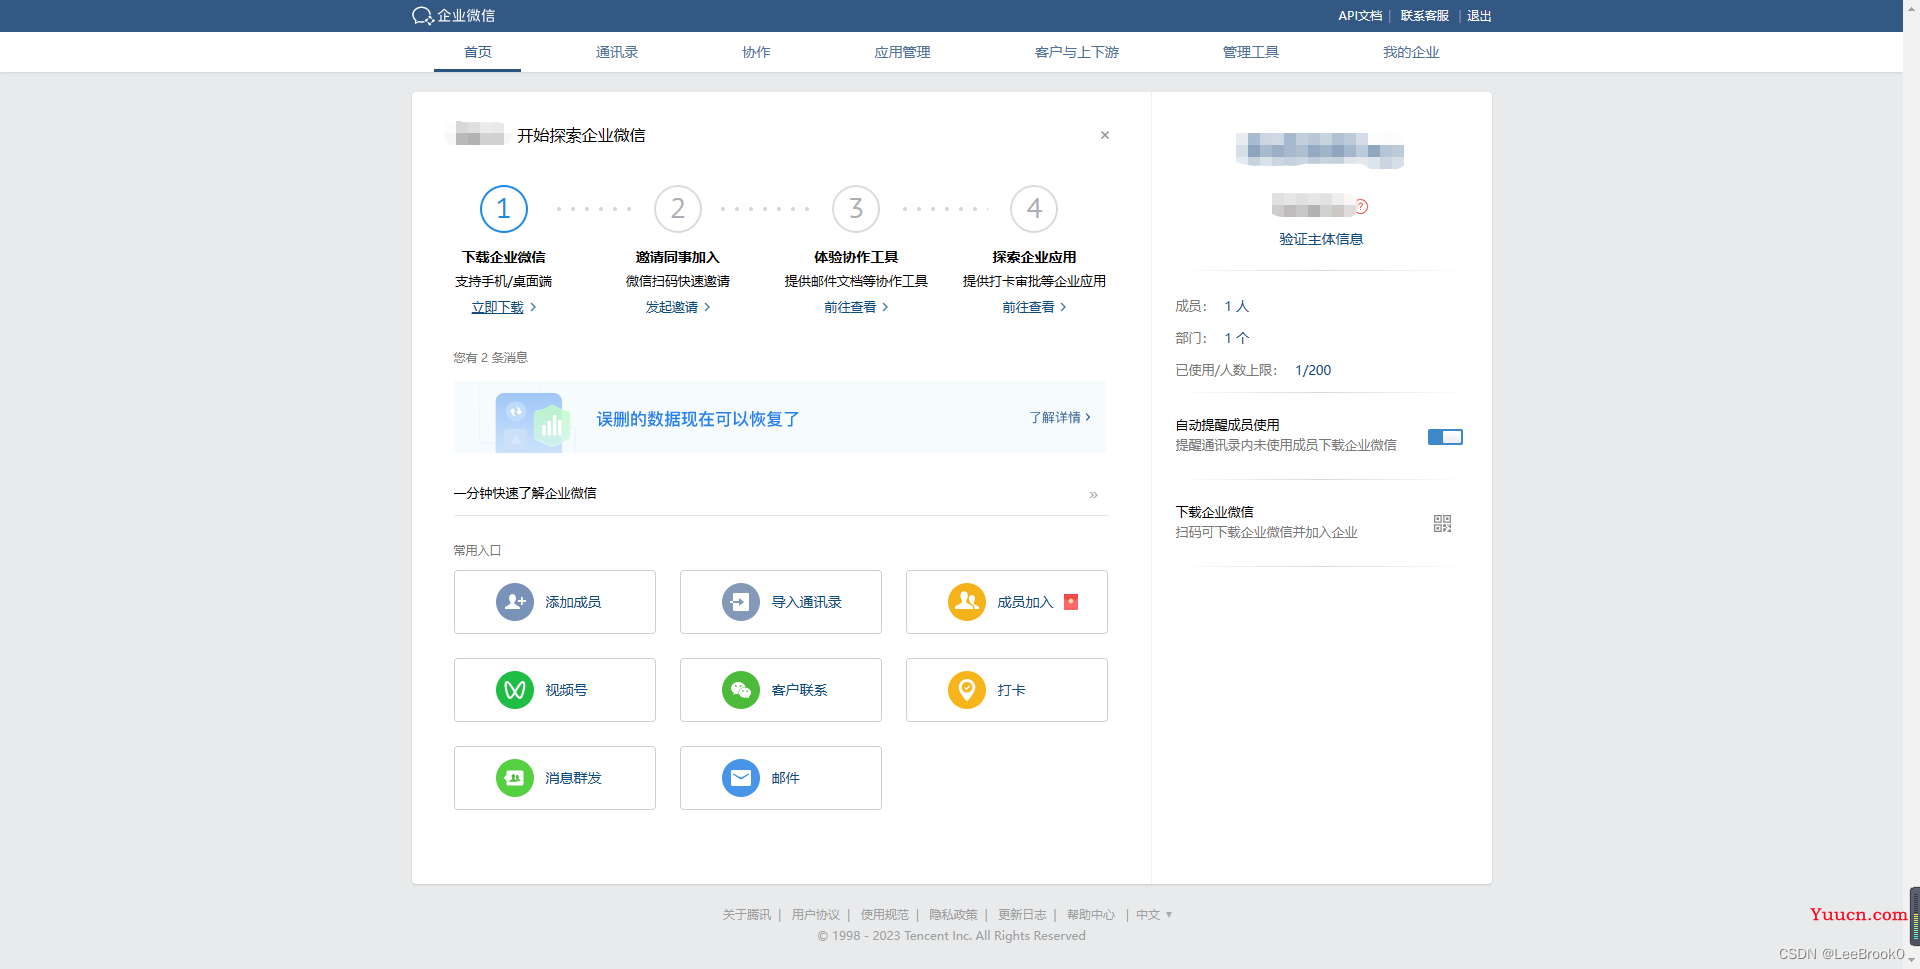Click the 企业微信 logo icon

(422, 16)
